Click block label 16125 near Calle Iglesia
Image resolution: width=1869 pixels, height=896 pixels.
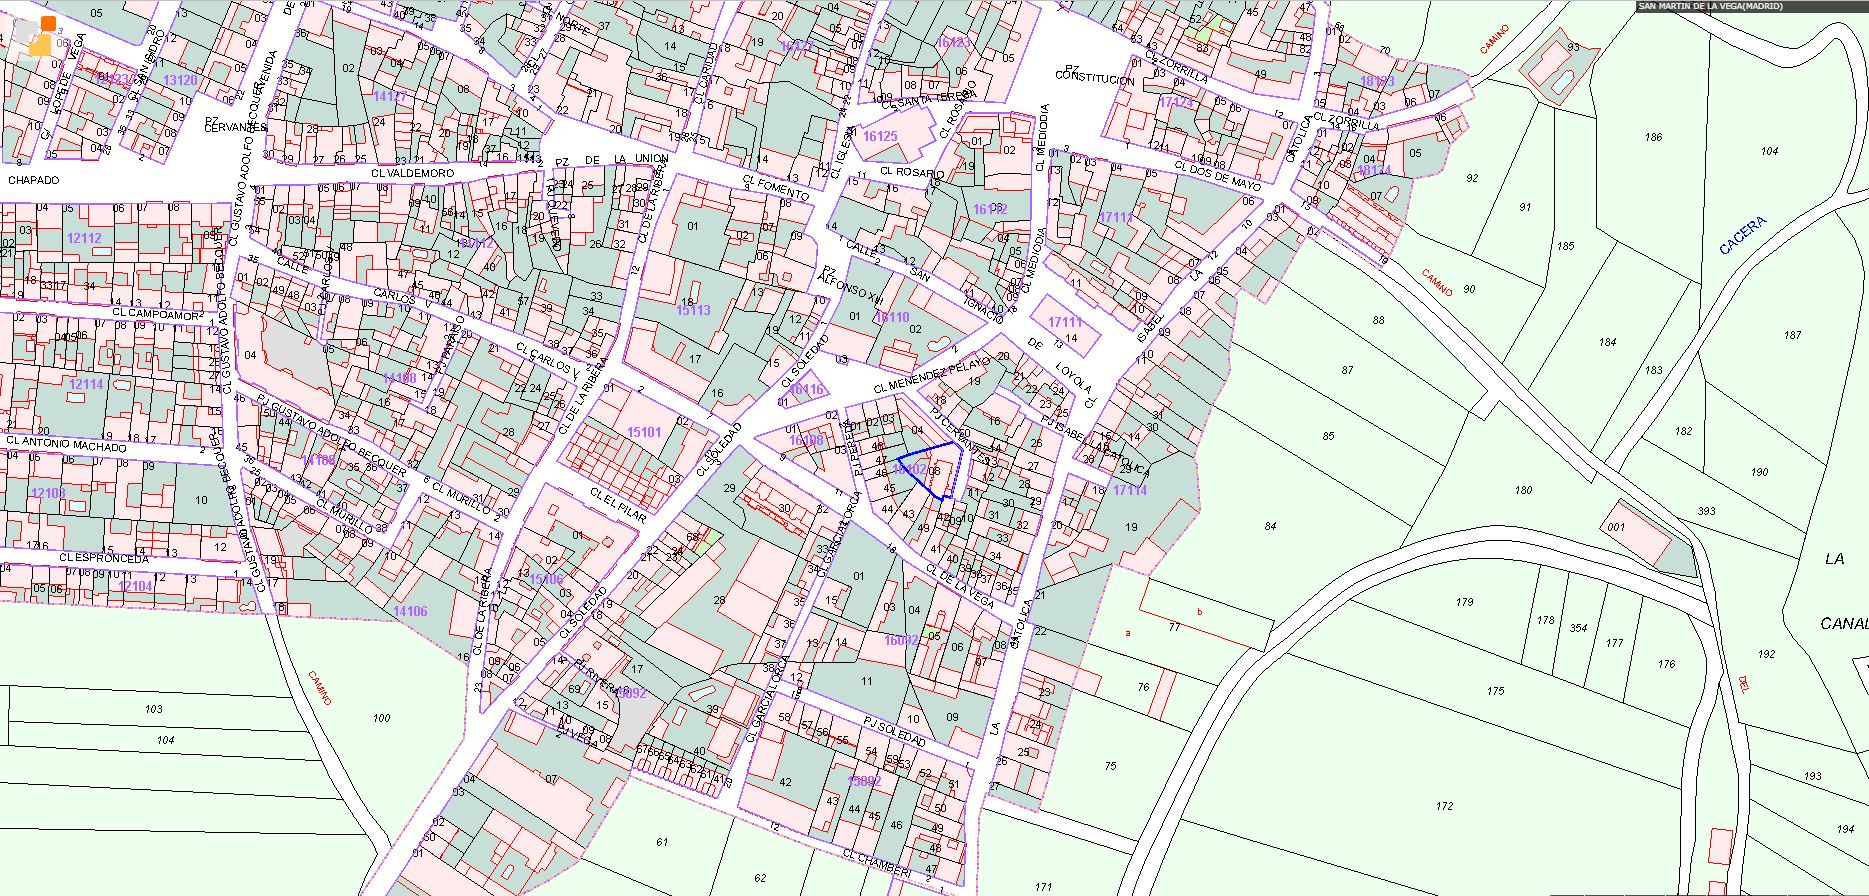pyautogui.click(x=880, y=135)
